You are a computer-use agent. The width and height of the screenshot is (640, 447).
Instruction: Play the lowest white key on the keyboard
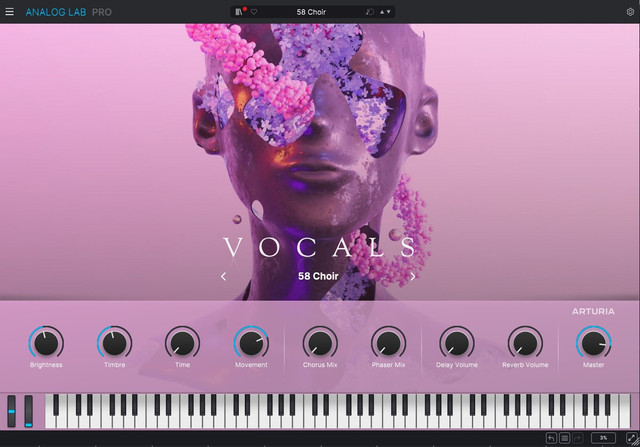[x=49, y=422]
